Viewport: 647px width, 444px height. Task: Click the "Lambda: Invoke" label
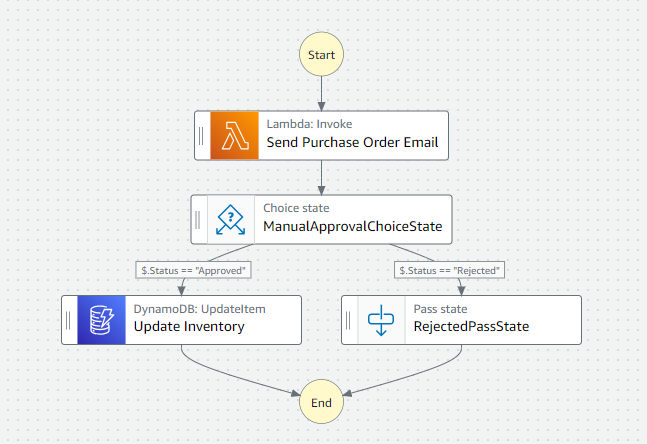[309, 124]
